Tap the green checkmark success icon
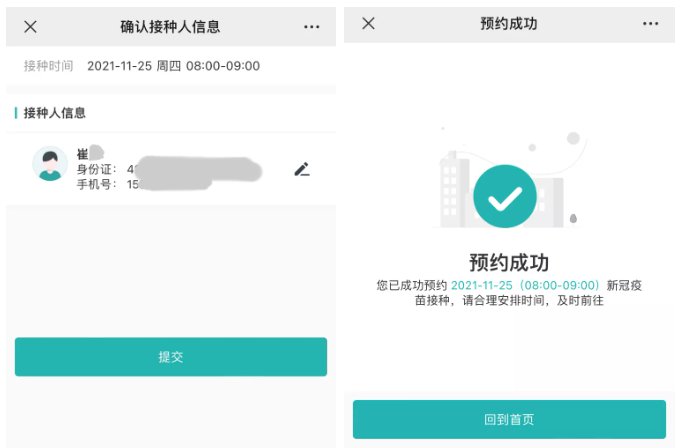The width and height of the screenshot is (681, 448). click(505, 196)
